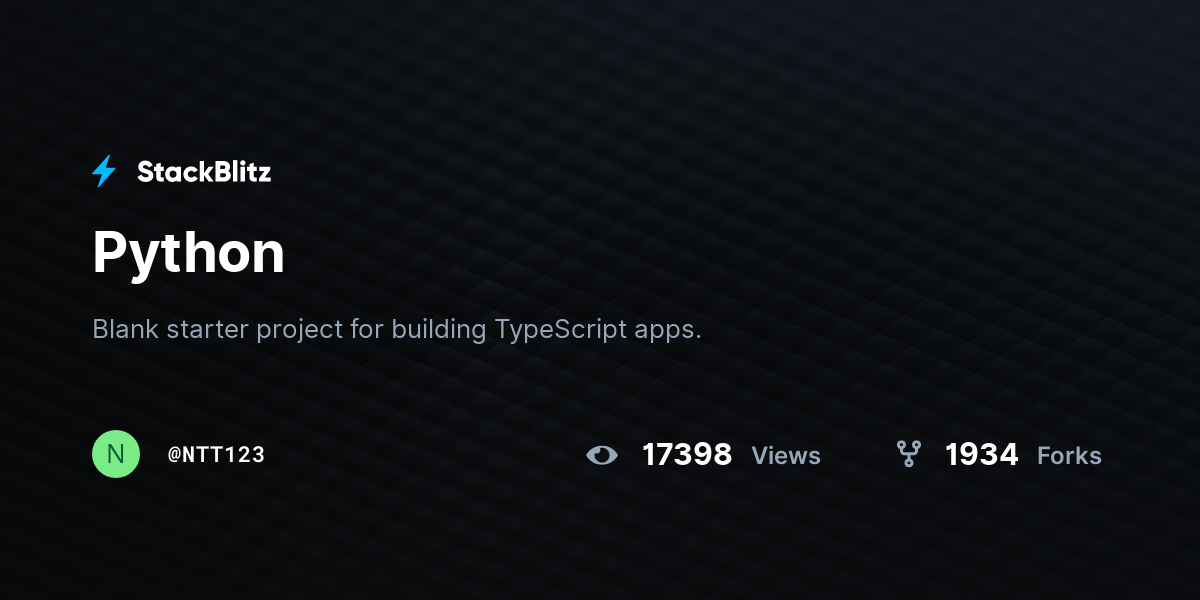Open the Python project title
The width and height of the screenshot is (1200, 600).
[x=189, y=253]
